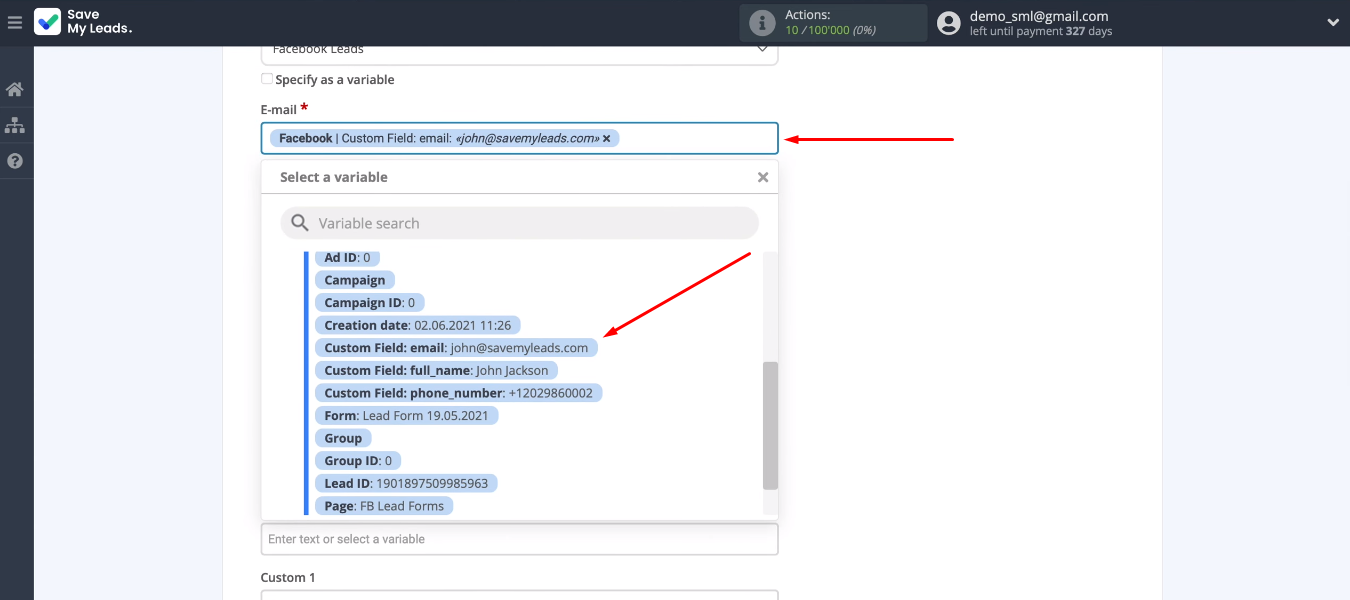
Task: Click the Actions info icon
Action: coord(762,22)
